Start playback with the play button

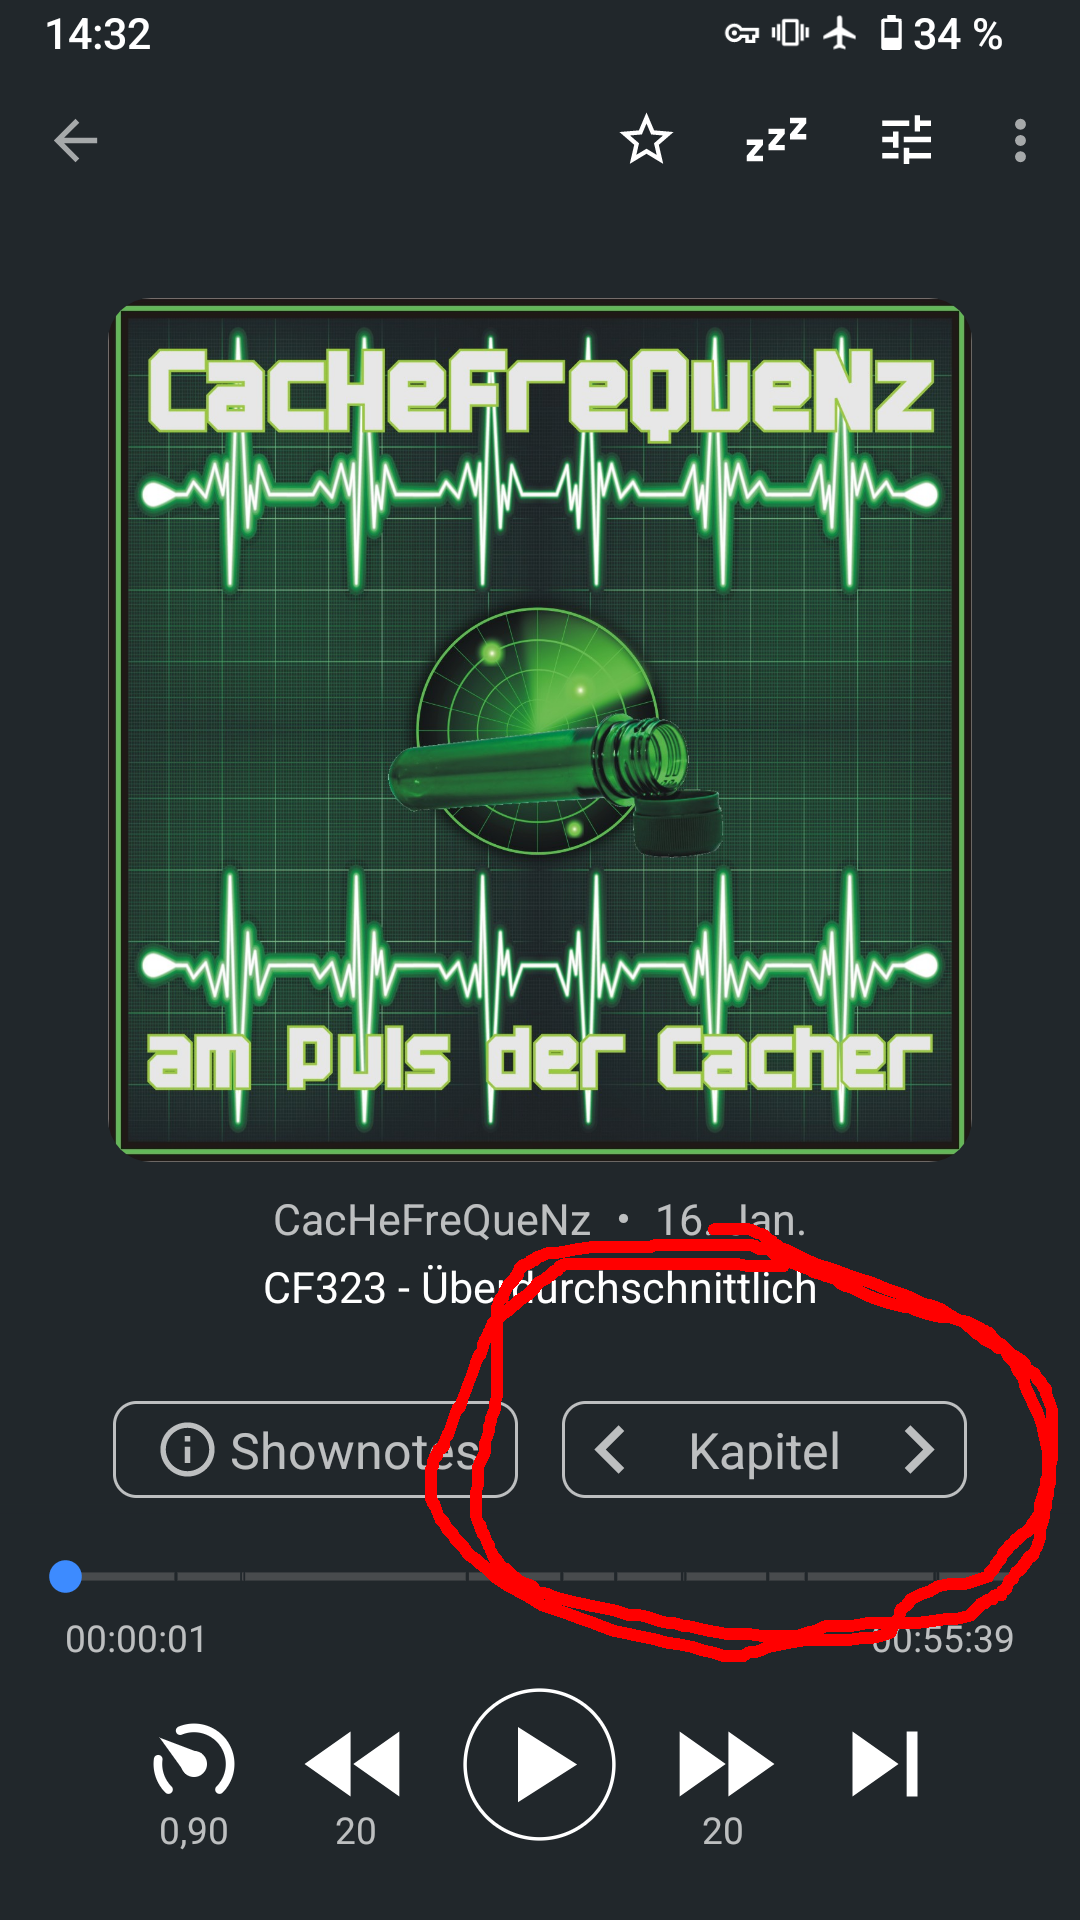click(540, 1765)
